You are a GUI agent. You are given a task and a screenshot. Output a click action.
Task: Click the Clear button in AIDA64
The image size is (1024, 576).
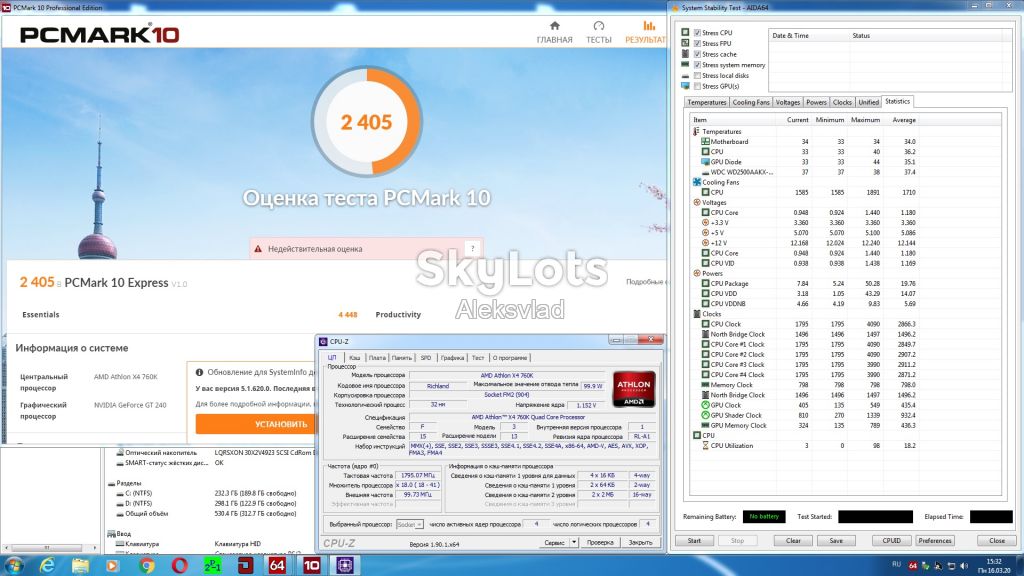(793, 540)
